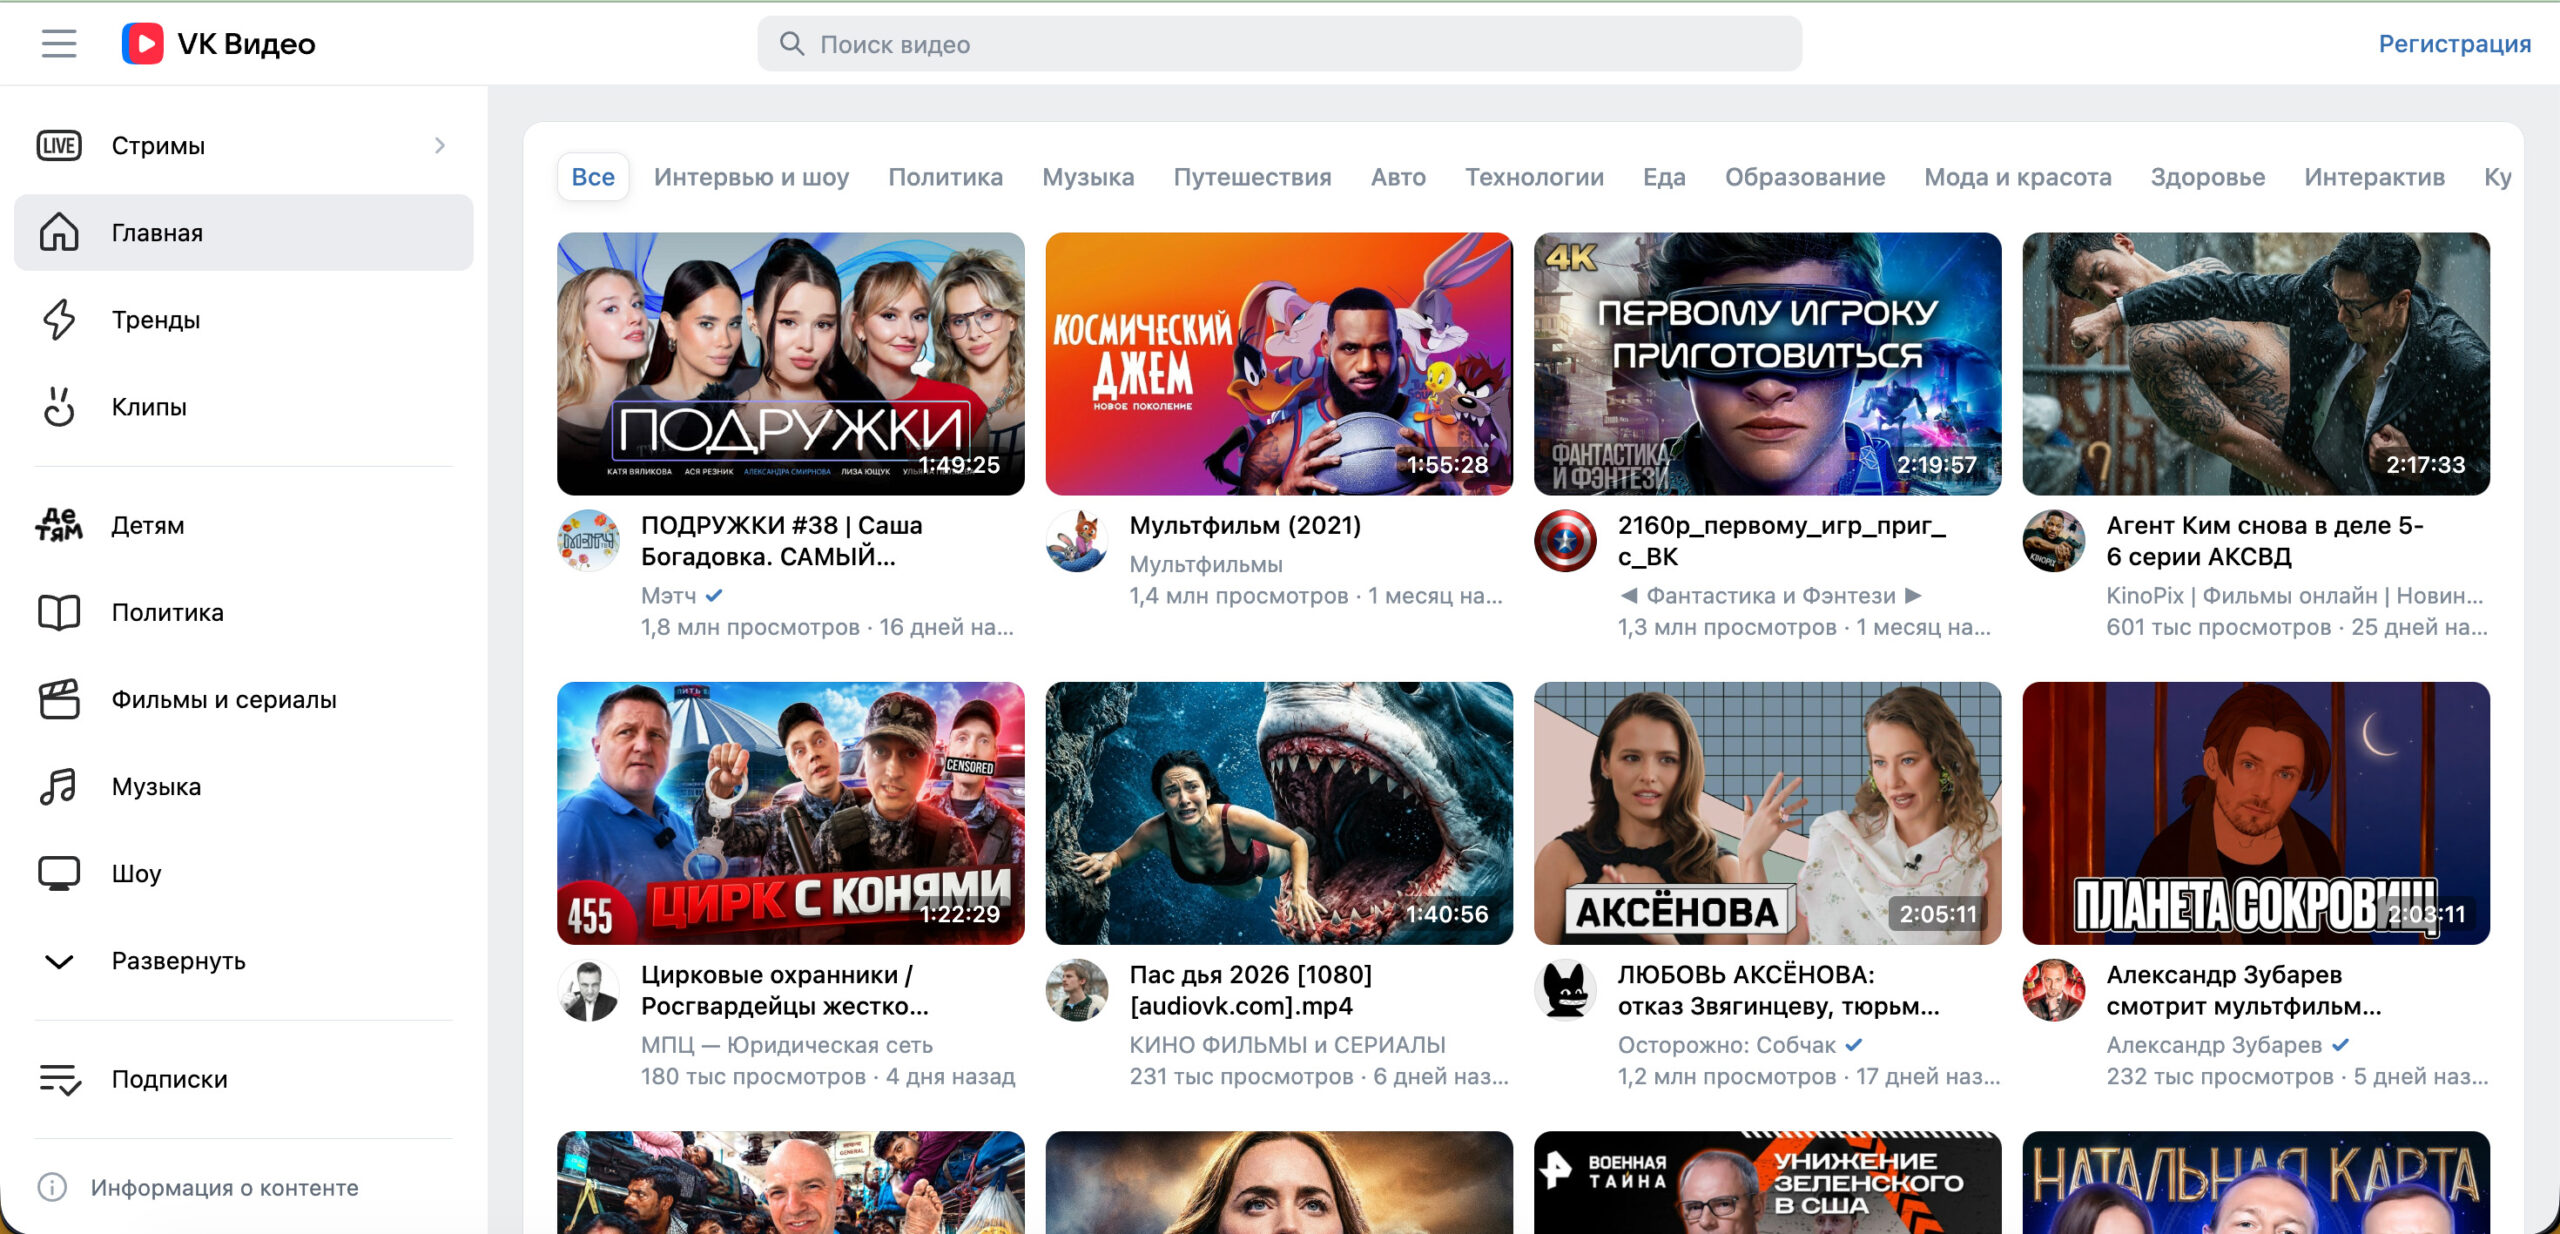Open the Мультфильм (2021) video title

1245,526
